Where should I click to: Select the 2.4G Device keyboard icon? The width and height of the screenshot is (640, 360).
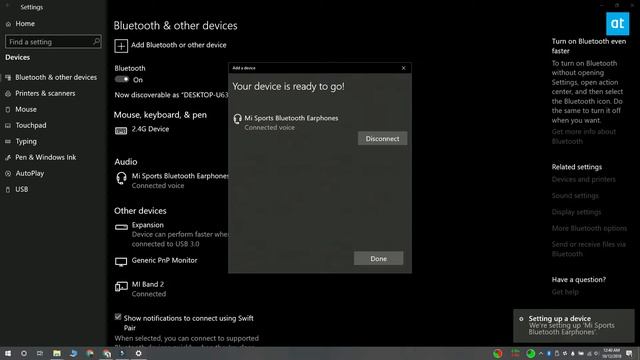[x=121, y=131]
